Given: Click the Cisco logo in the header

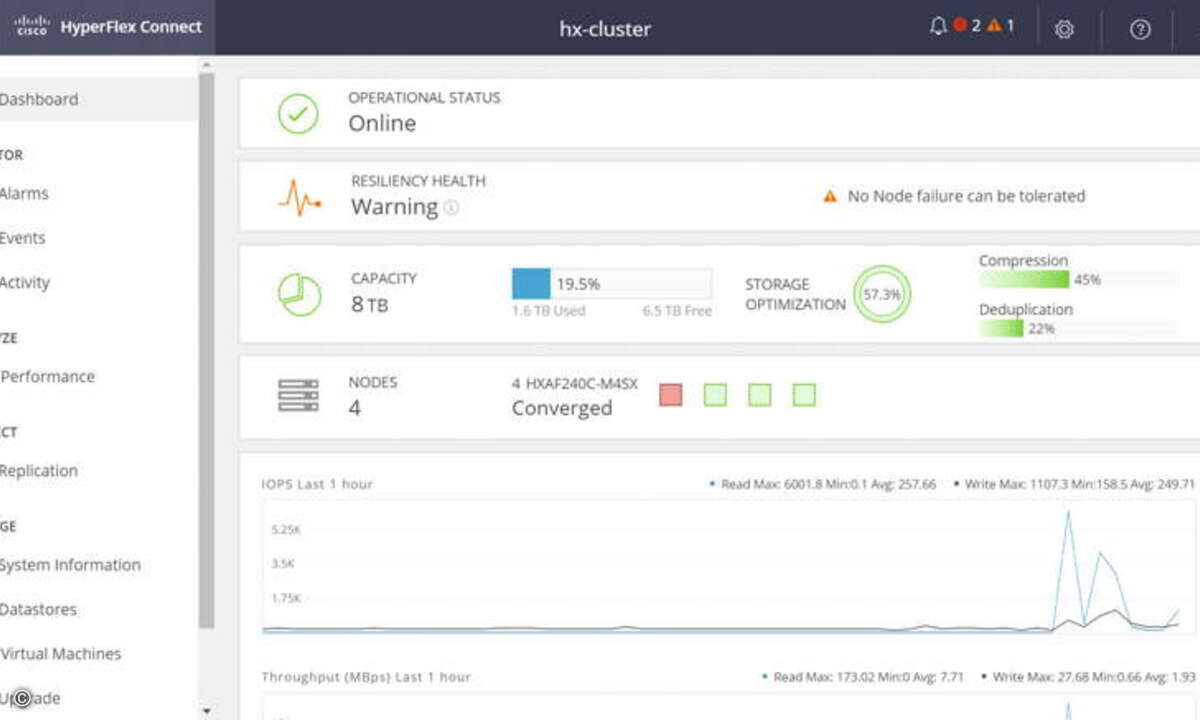Looking at the screenshot, I should coord(32,26).
